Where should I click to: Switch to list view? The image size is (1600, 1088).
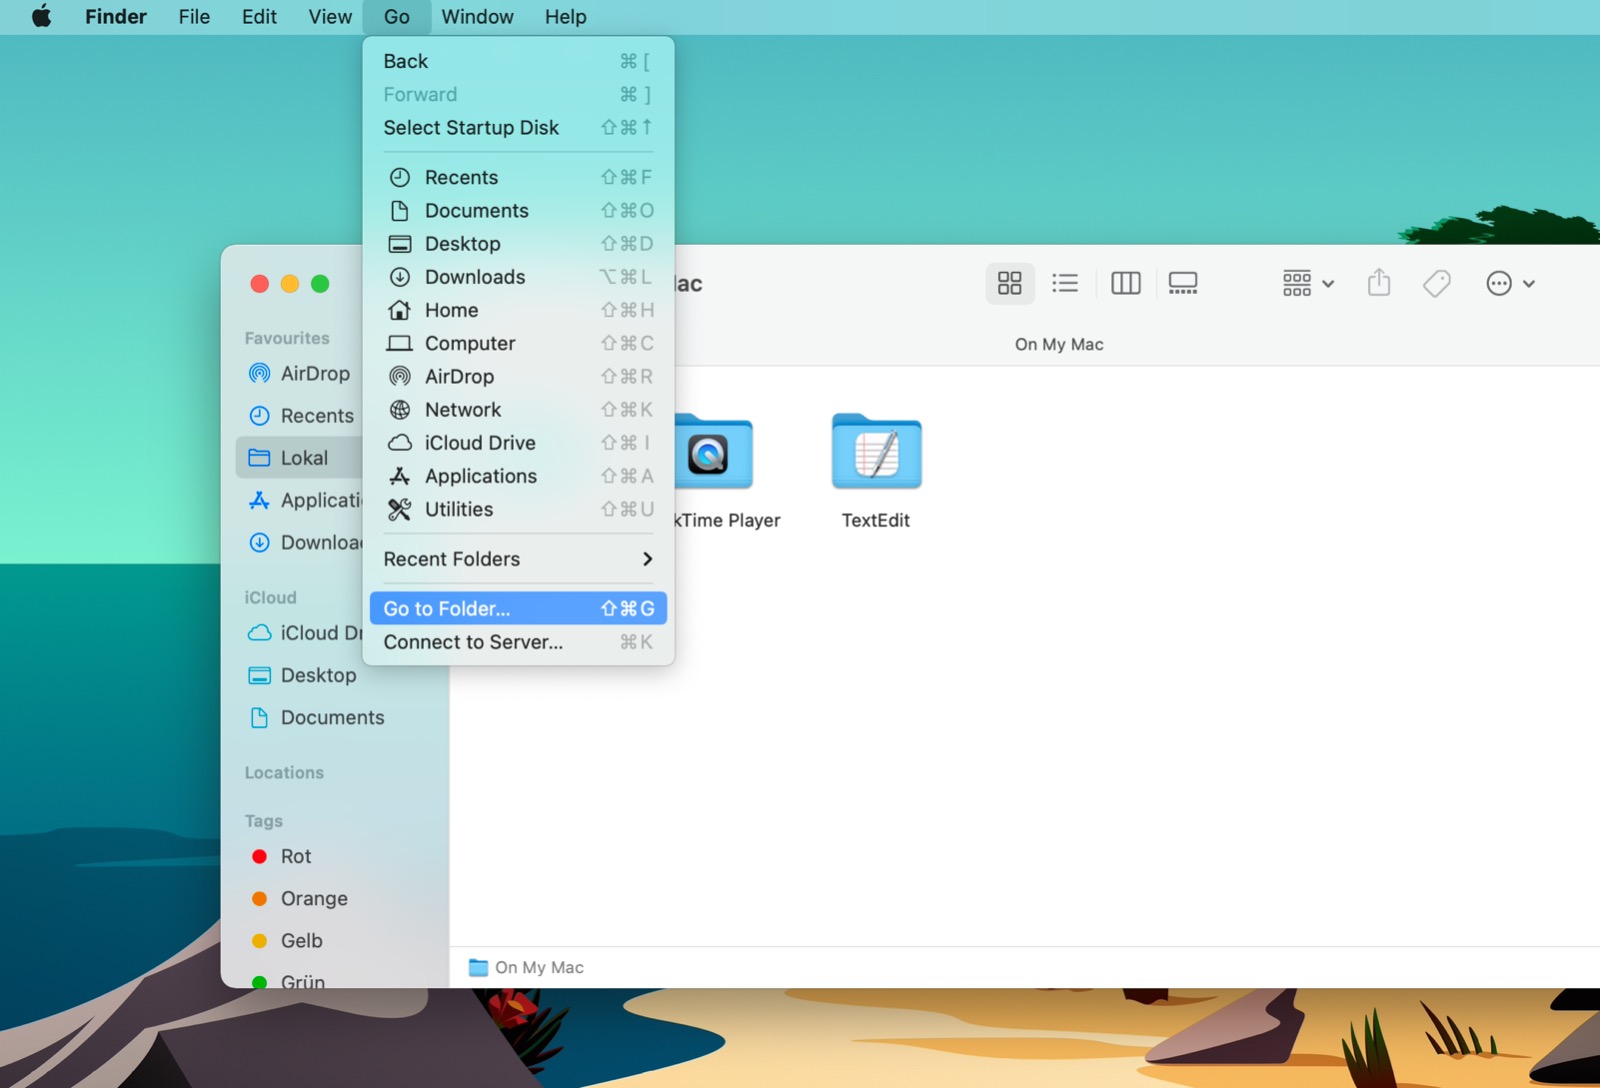coord(1065,283)
